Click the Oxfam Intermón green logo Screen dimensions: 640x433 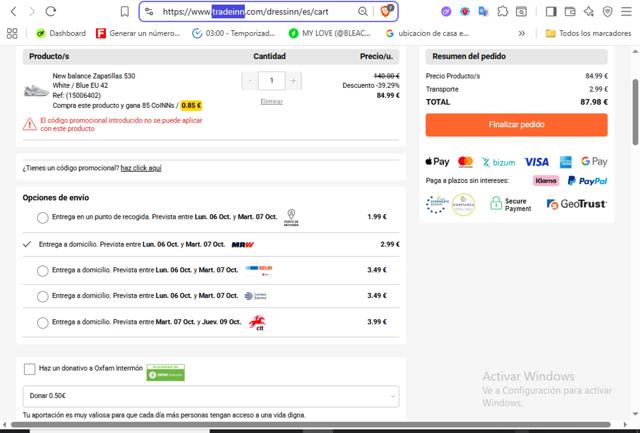tap(165, 372)
